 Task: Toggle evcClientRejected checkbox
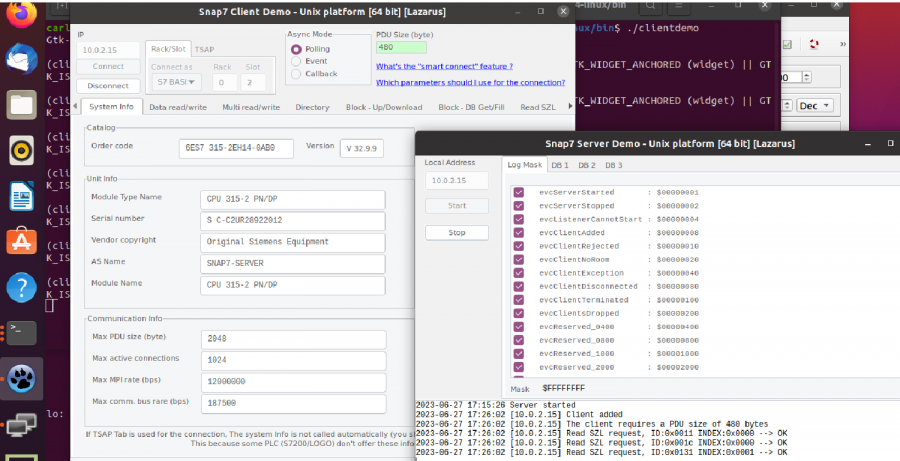(x=519, y=246)
